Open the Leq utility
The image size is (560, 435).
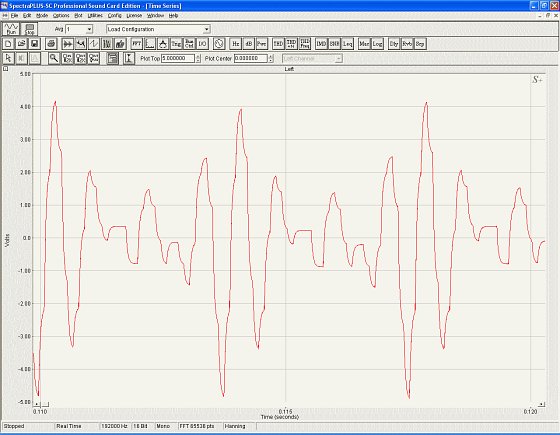coord(348,44)
